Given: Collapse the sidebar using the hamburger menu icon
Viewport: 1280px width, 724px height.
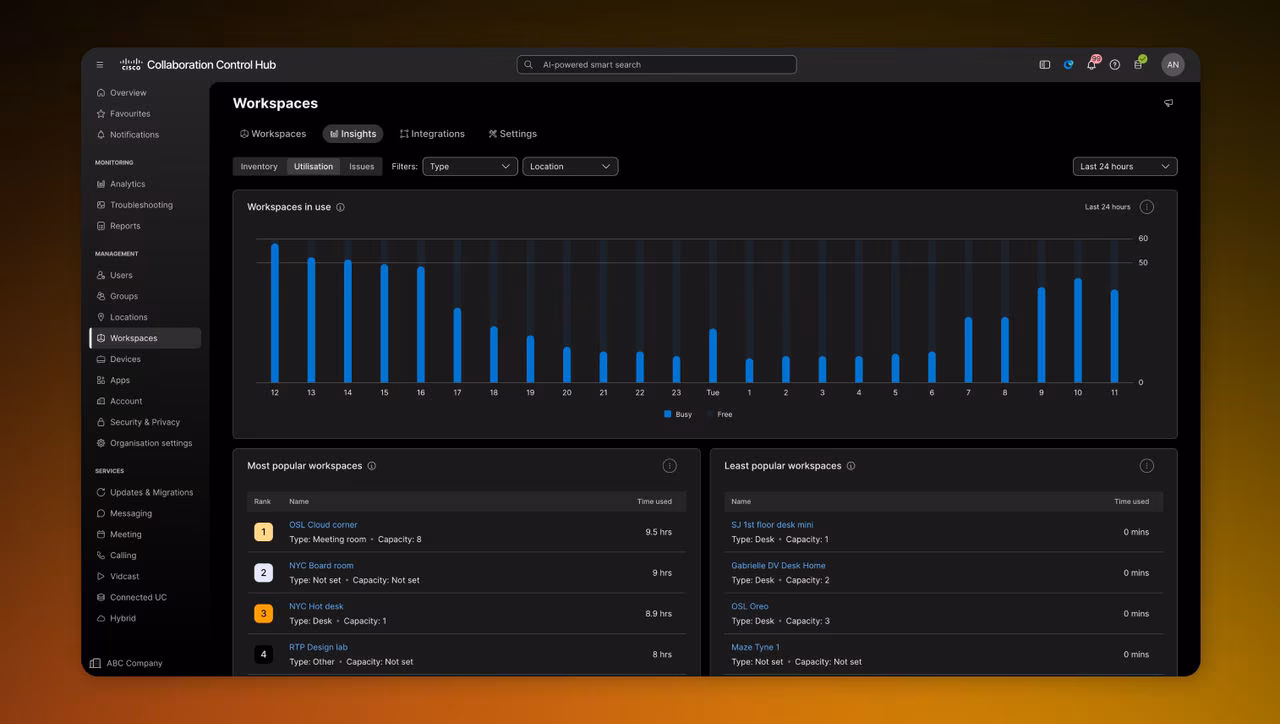Looking at the screenshot, I should (100, 65).
